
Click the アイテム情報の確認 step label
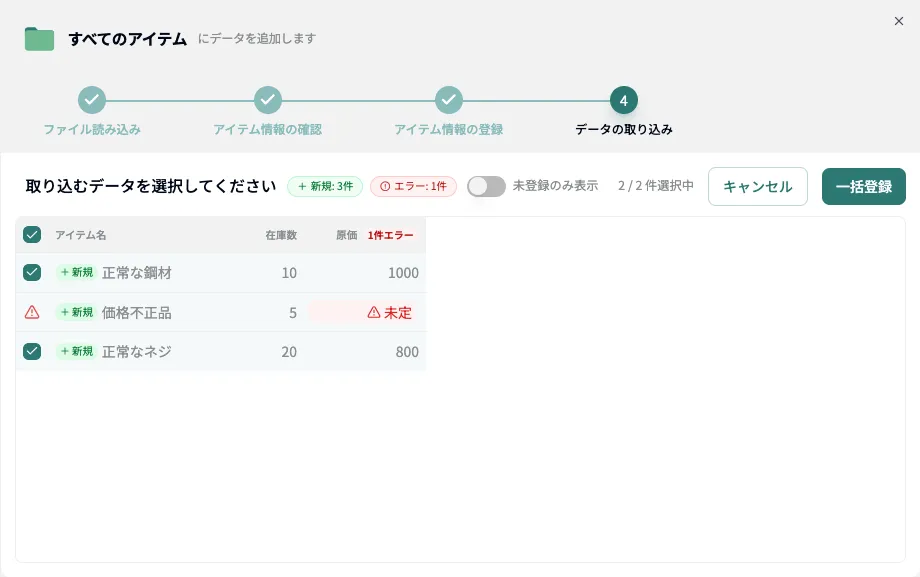268,129
